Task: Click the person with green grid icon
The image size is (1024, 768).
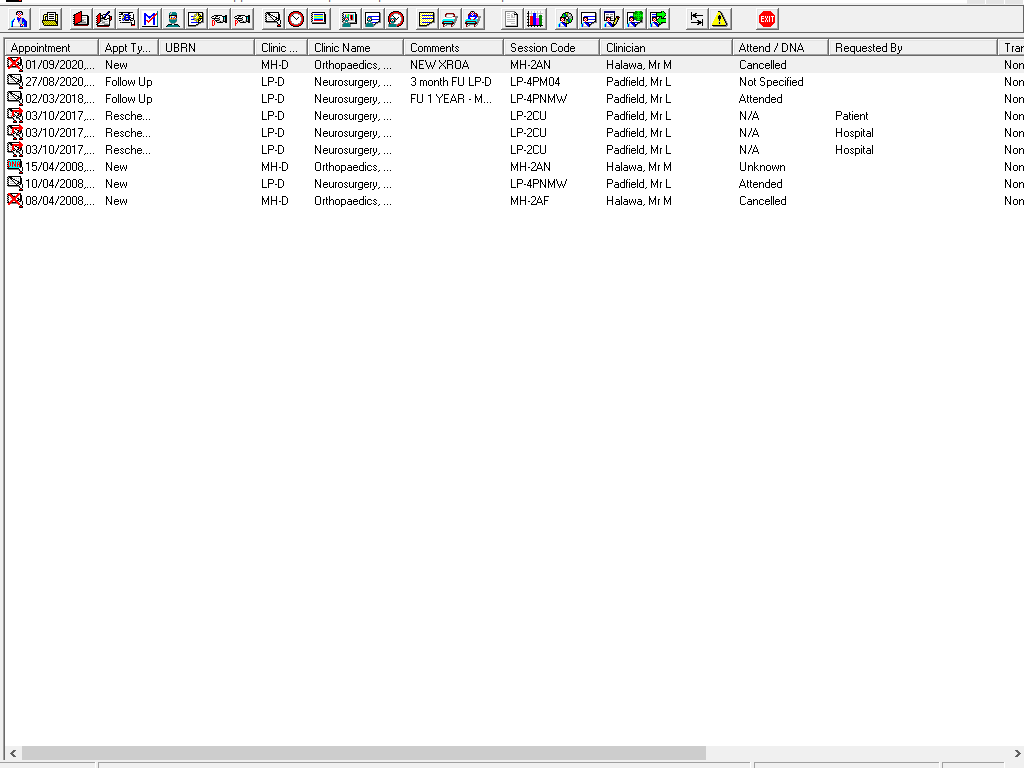Action: (x=635, y=19)
